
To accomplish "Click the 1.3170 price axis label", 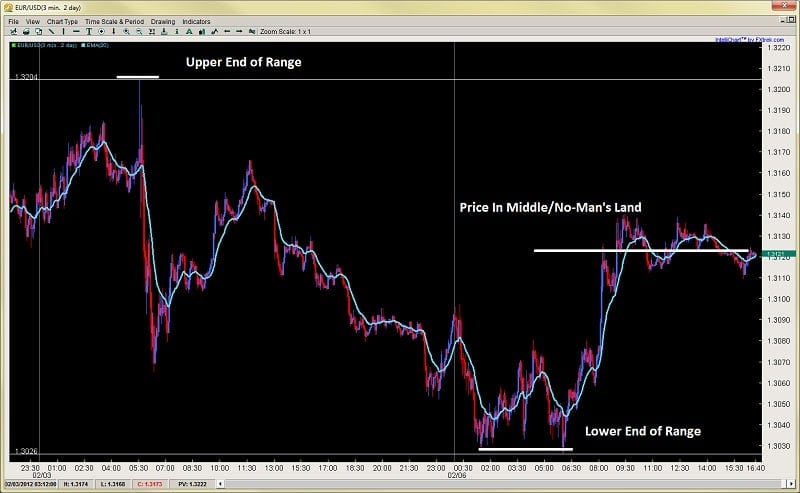I will pyautogui.click(x=778, y=152).
